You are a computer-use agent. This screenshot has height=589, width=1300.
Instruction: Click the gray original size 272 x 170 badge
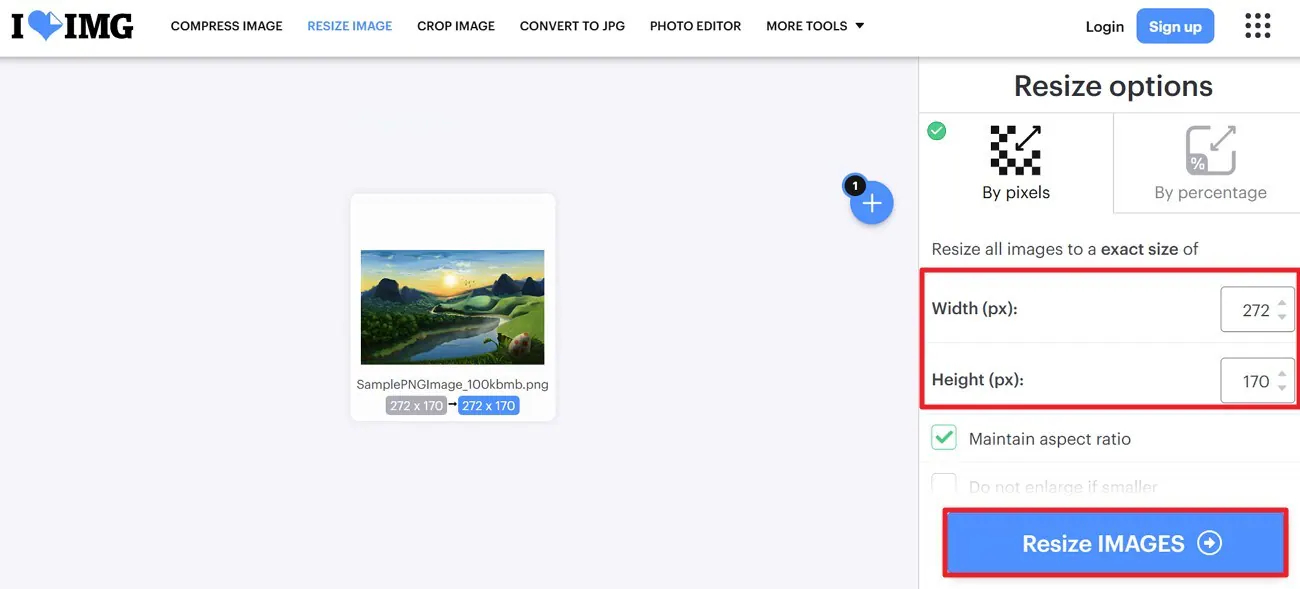point(416,406)
